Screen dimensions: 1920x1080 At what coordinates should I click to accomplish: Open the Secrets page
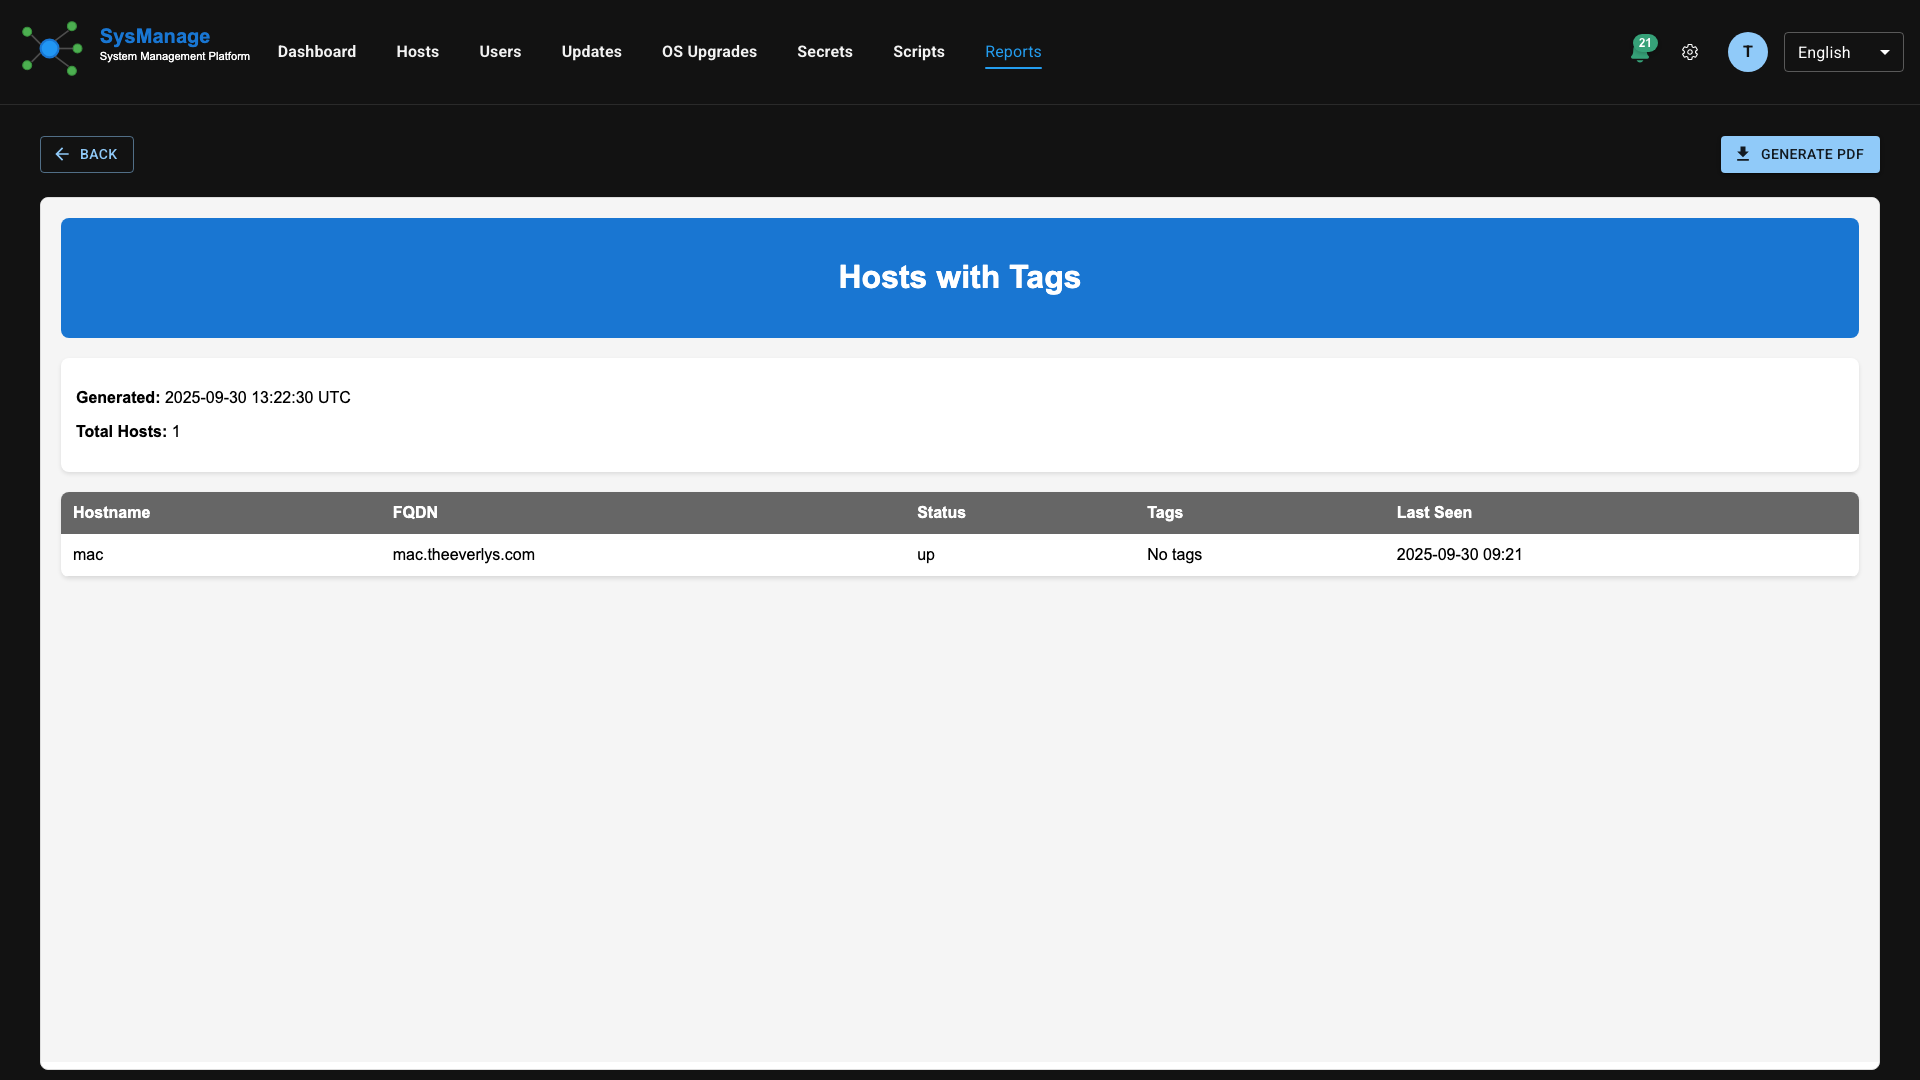[824, 52]
